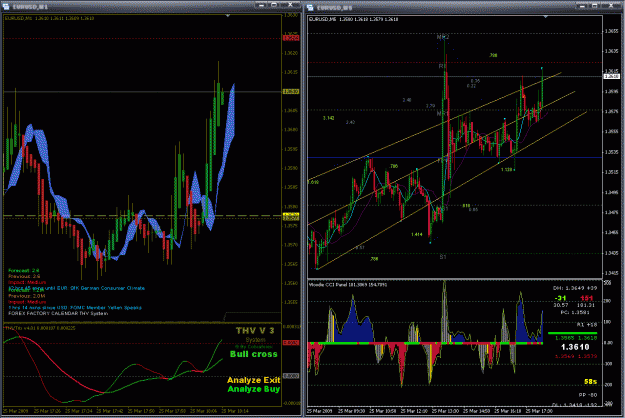Click the 'PP -80' pivot label
Viewport: 625px width, 418px height.
pyautogui.click(x=588, y=395)
